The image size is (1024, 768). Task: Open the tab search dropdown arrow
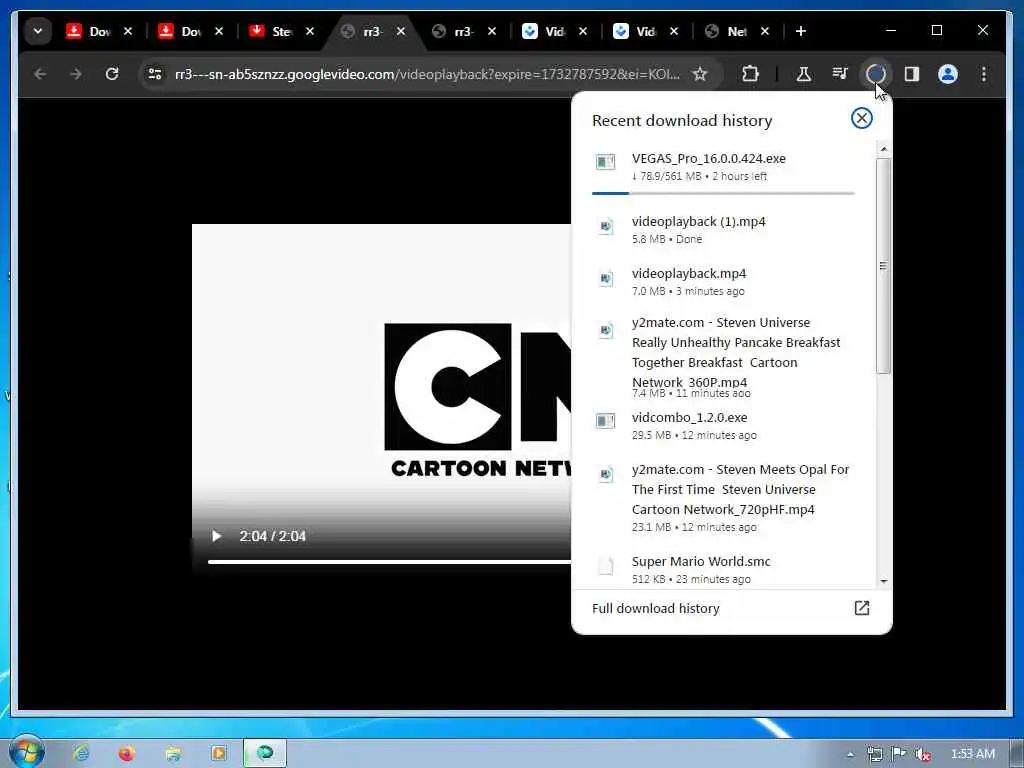tap(38, 31)
